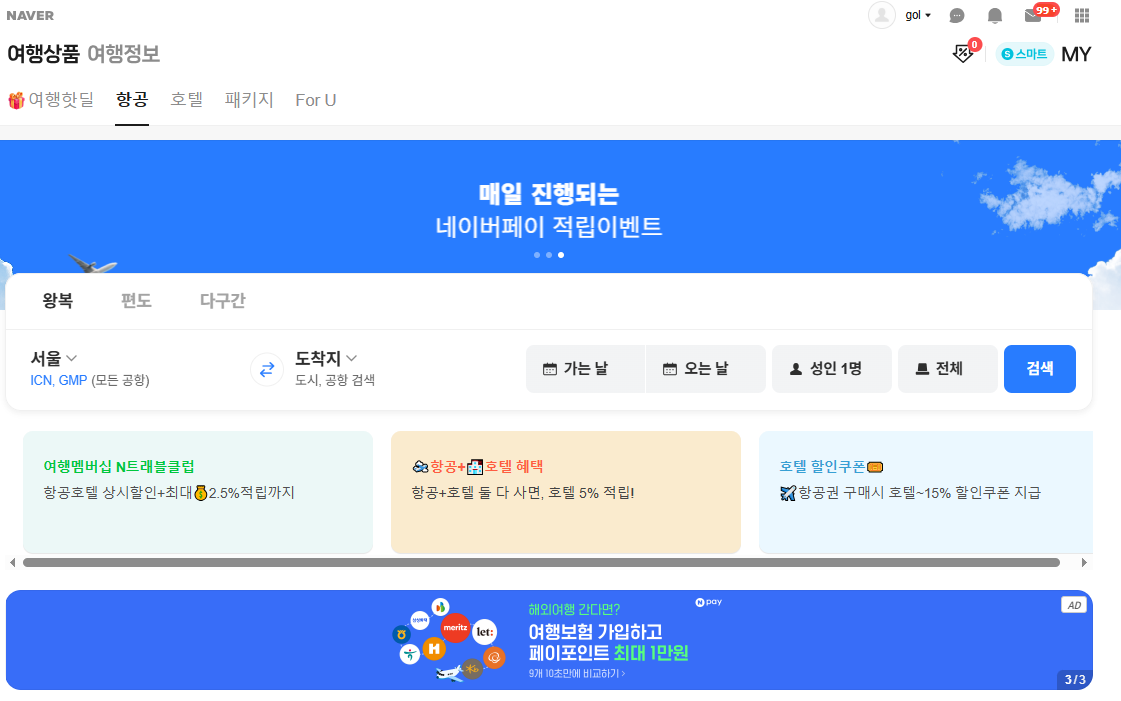Open the user profile avatar

click(x=882, y=15)
